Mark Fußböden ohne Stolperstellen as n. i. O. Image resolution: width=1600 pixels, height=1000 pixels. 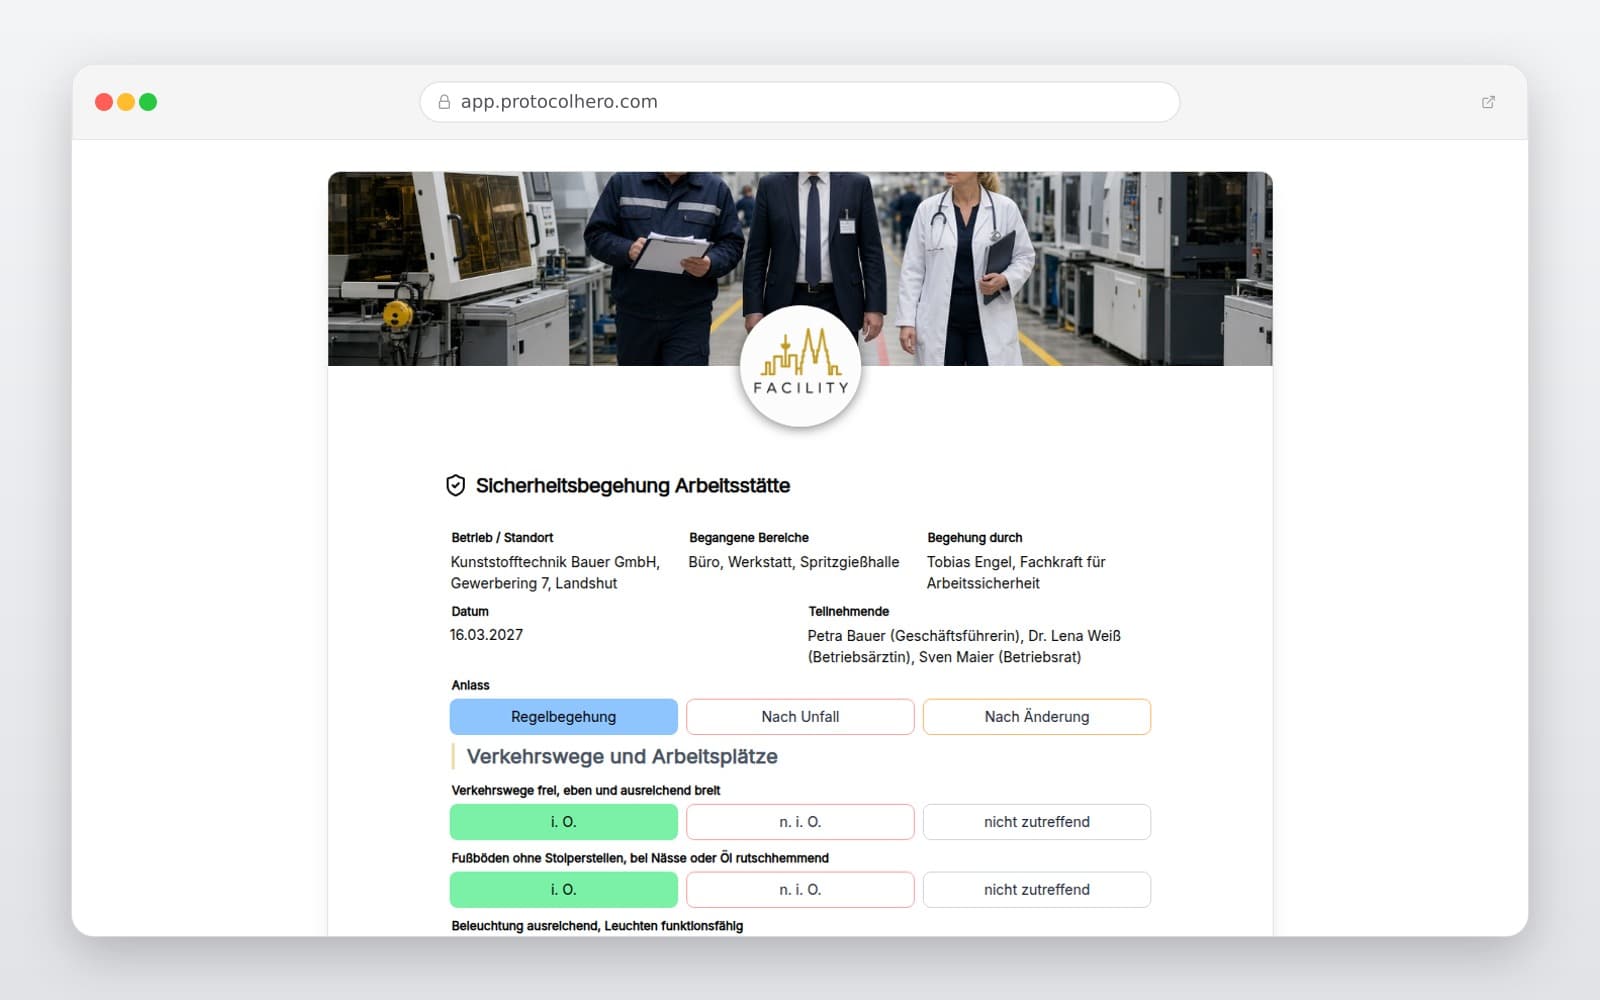(x=800, y=890)
